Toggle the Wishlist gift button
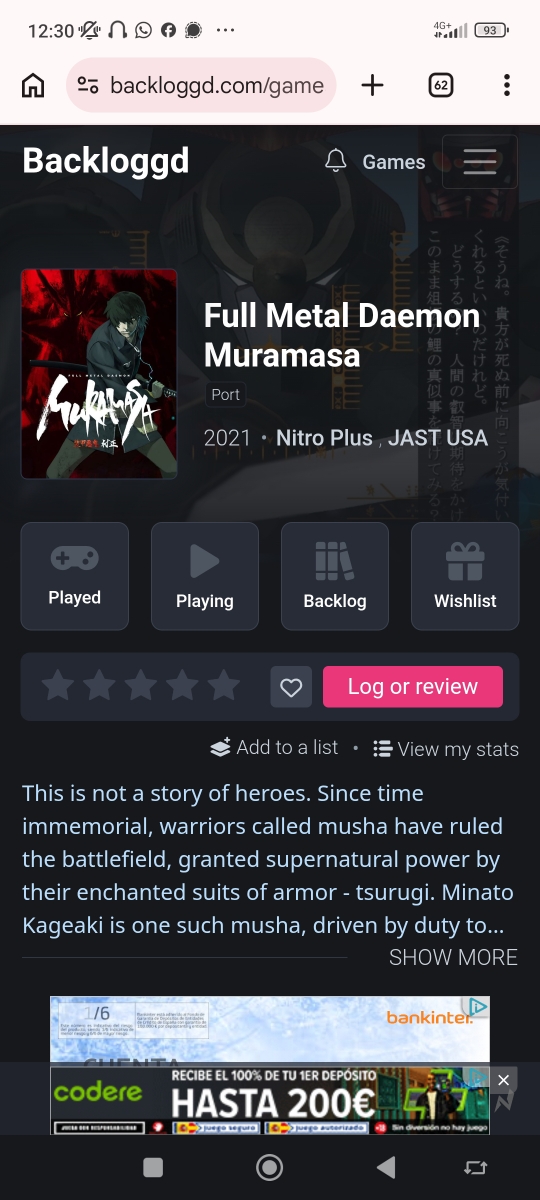Image resolution: width=540 pixels, height=1200 pixels. (x=465, y=576)
